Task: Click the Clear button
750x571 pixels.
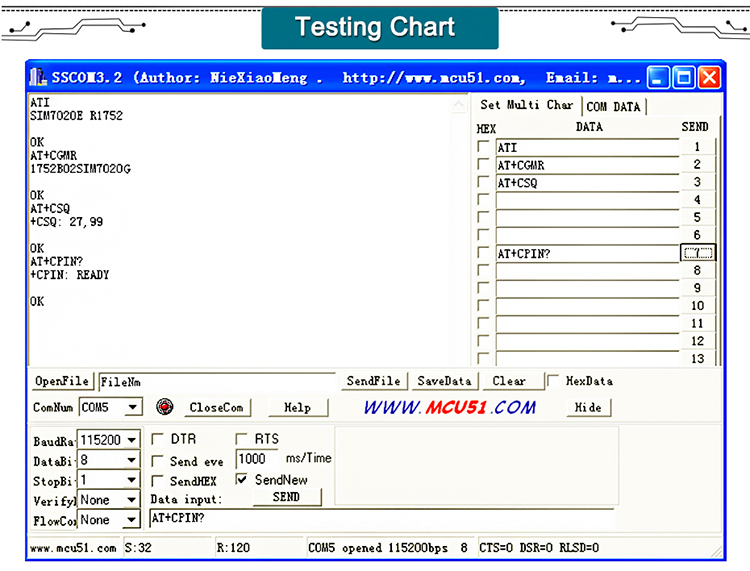Action: (x=509, y=381)
